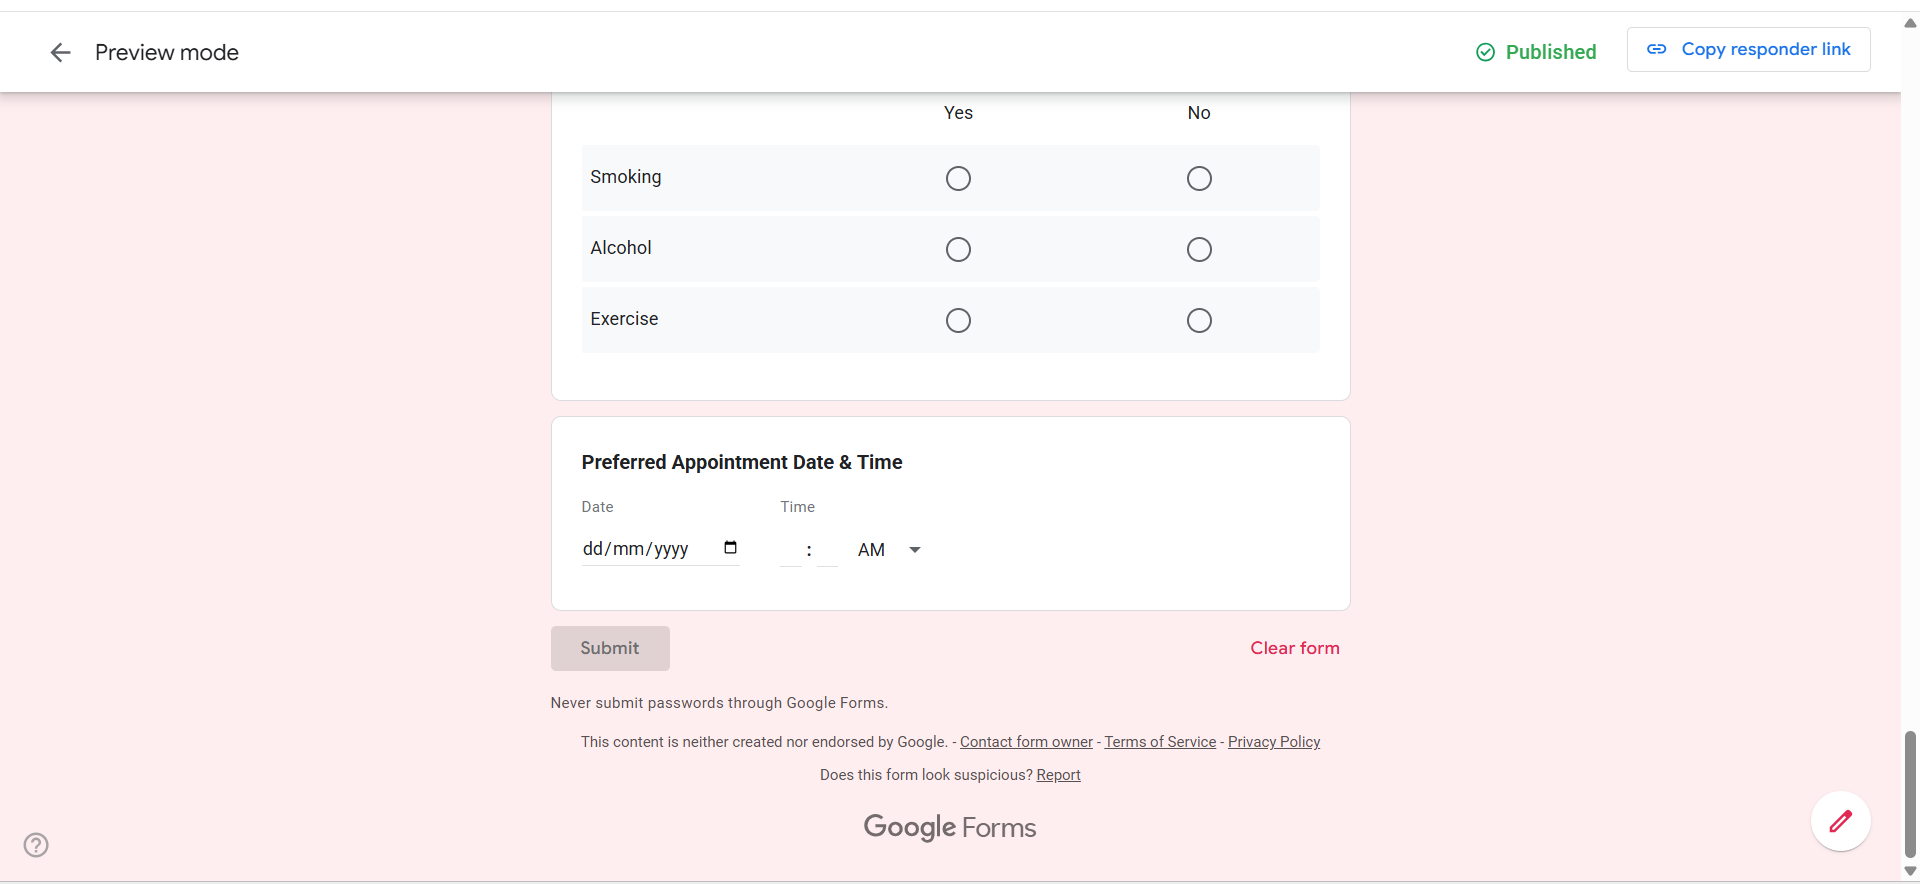The height and width of the screenshot is (884, 1920).
Task: Select Yes for Smoking
Action: click(958, 178)
